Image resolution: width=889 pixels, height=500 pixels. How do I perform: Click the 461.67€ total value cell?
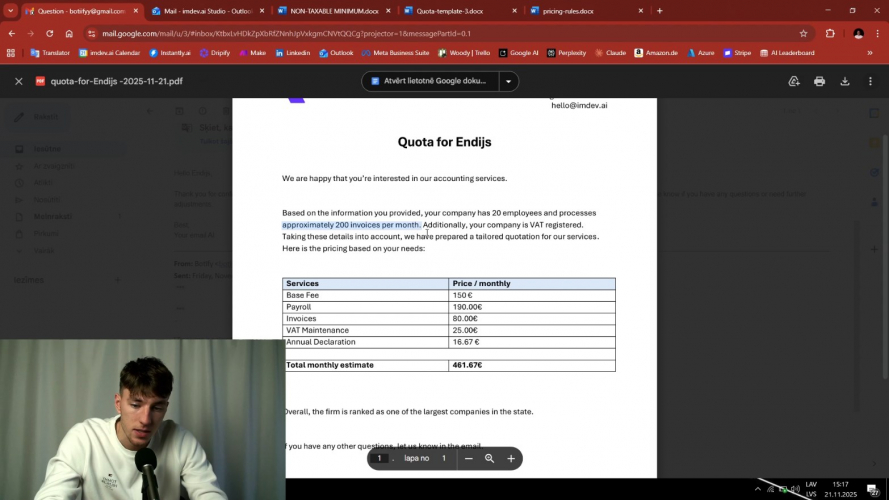(x=532, y=365)
